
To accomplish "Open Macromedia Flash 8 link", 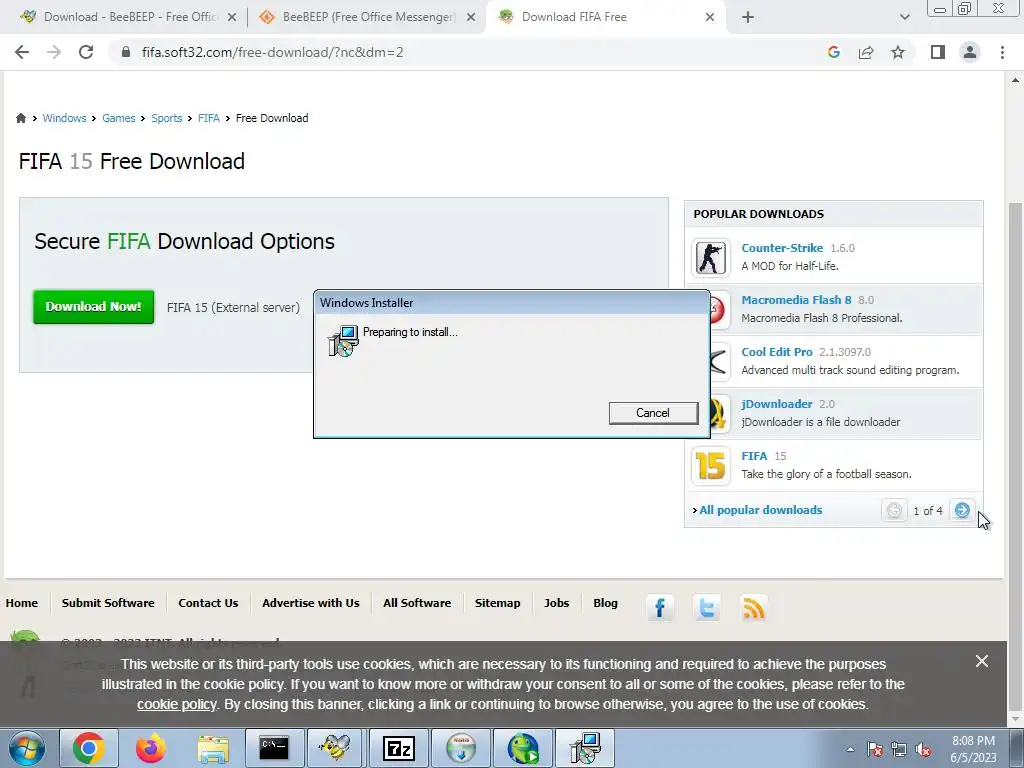I will (796, 300).
